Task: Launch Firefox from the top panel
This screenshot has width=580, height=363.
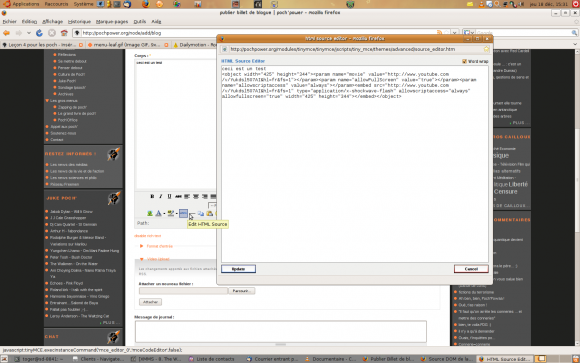Action: coord(146,4)
